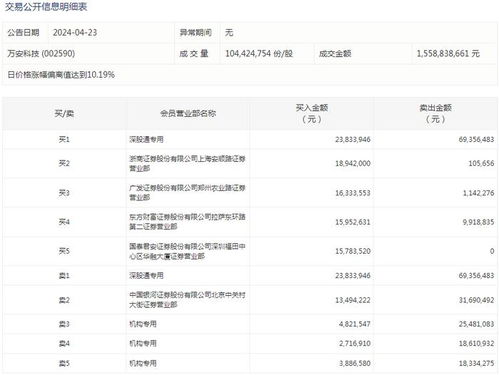Viewport: 499px width, 375px height.
Task: Click buy amount 23,833,946 in 买1 row
Action: click(353, 139)
